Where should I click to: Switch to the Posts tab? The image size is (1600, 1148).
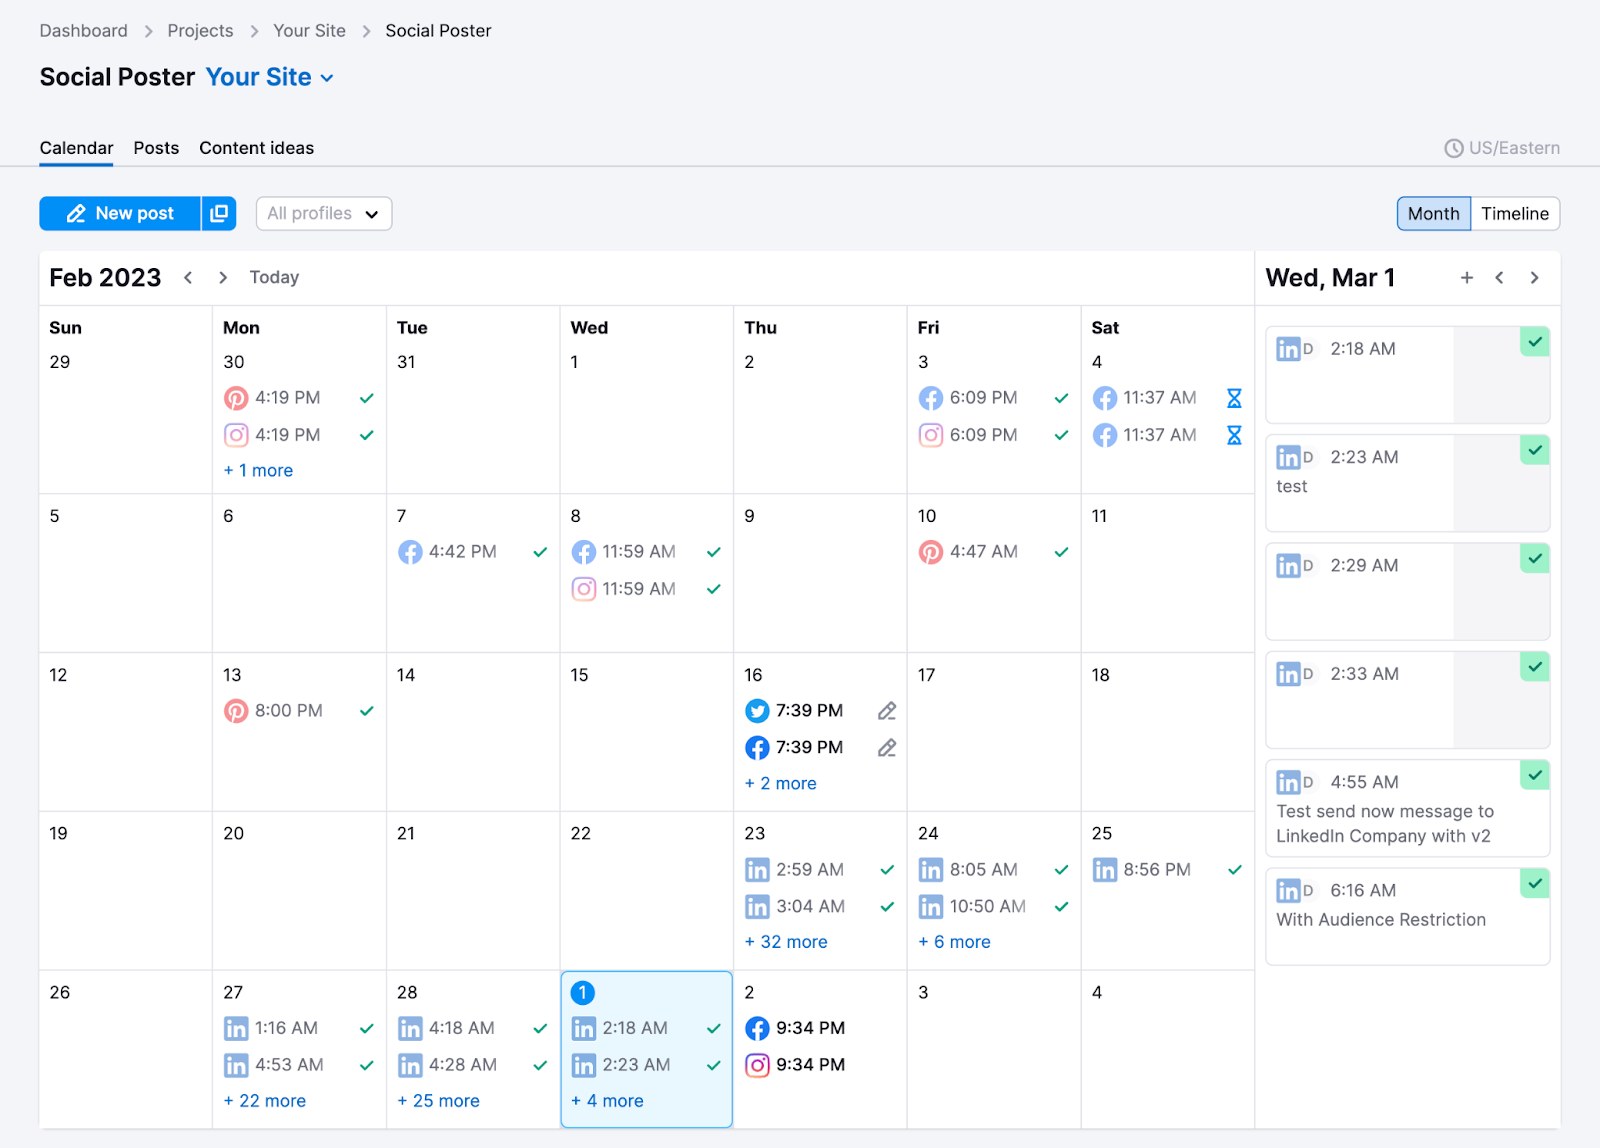pos(155,147)
